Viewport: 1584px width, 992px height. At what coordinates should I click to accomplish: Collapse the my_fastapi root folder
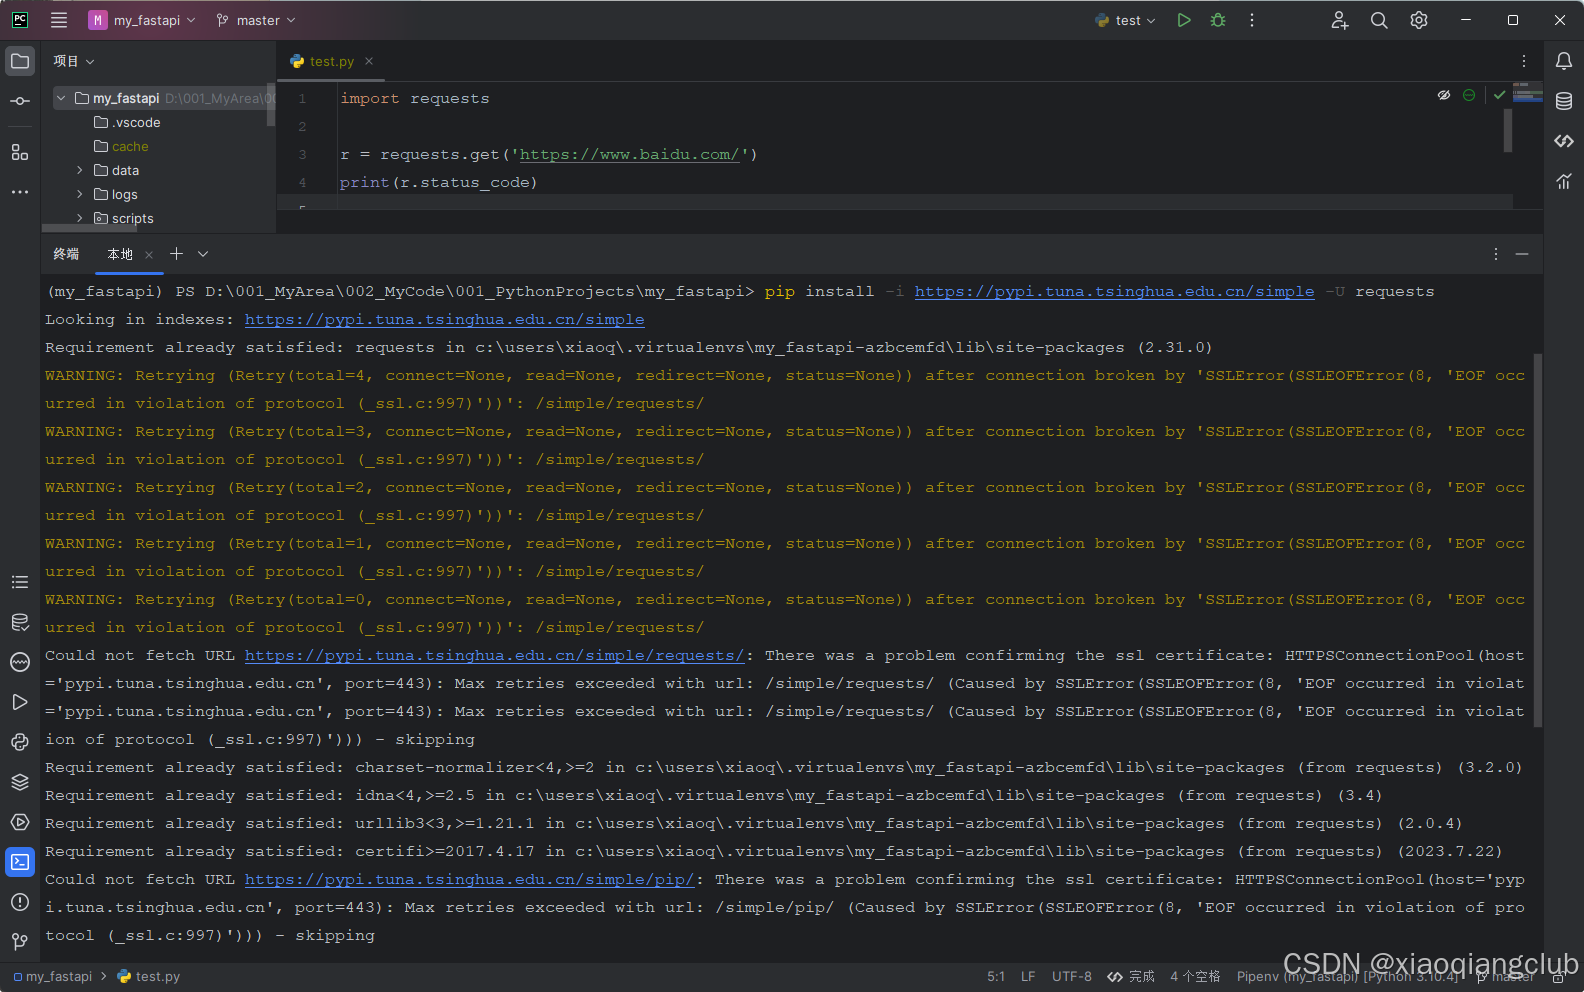(61, 98)
